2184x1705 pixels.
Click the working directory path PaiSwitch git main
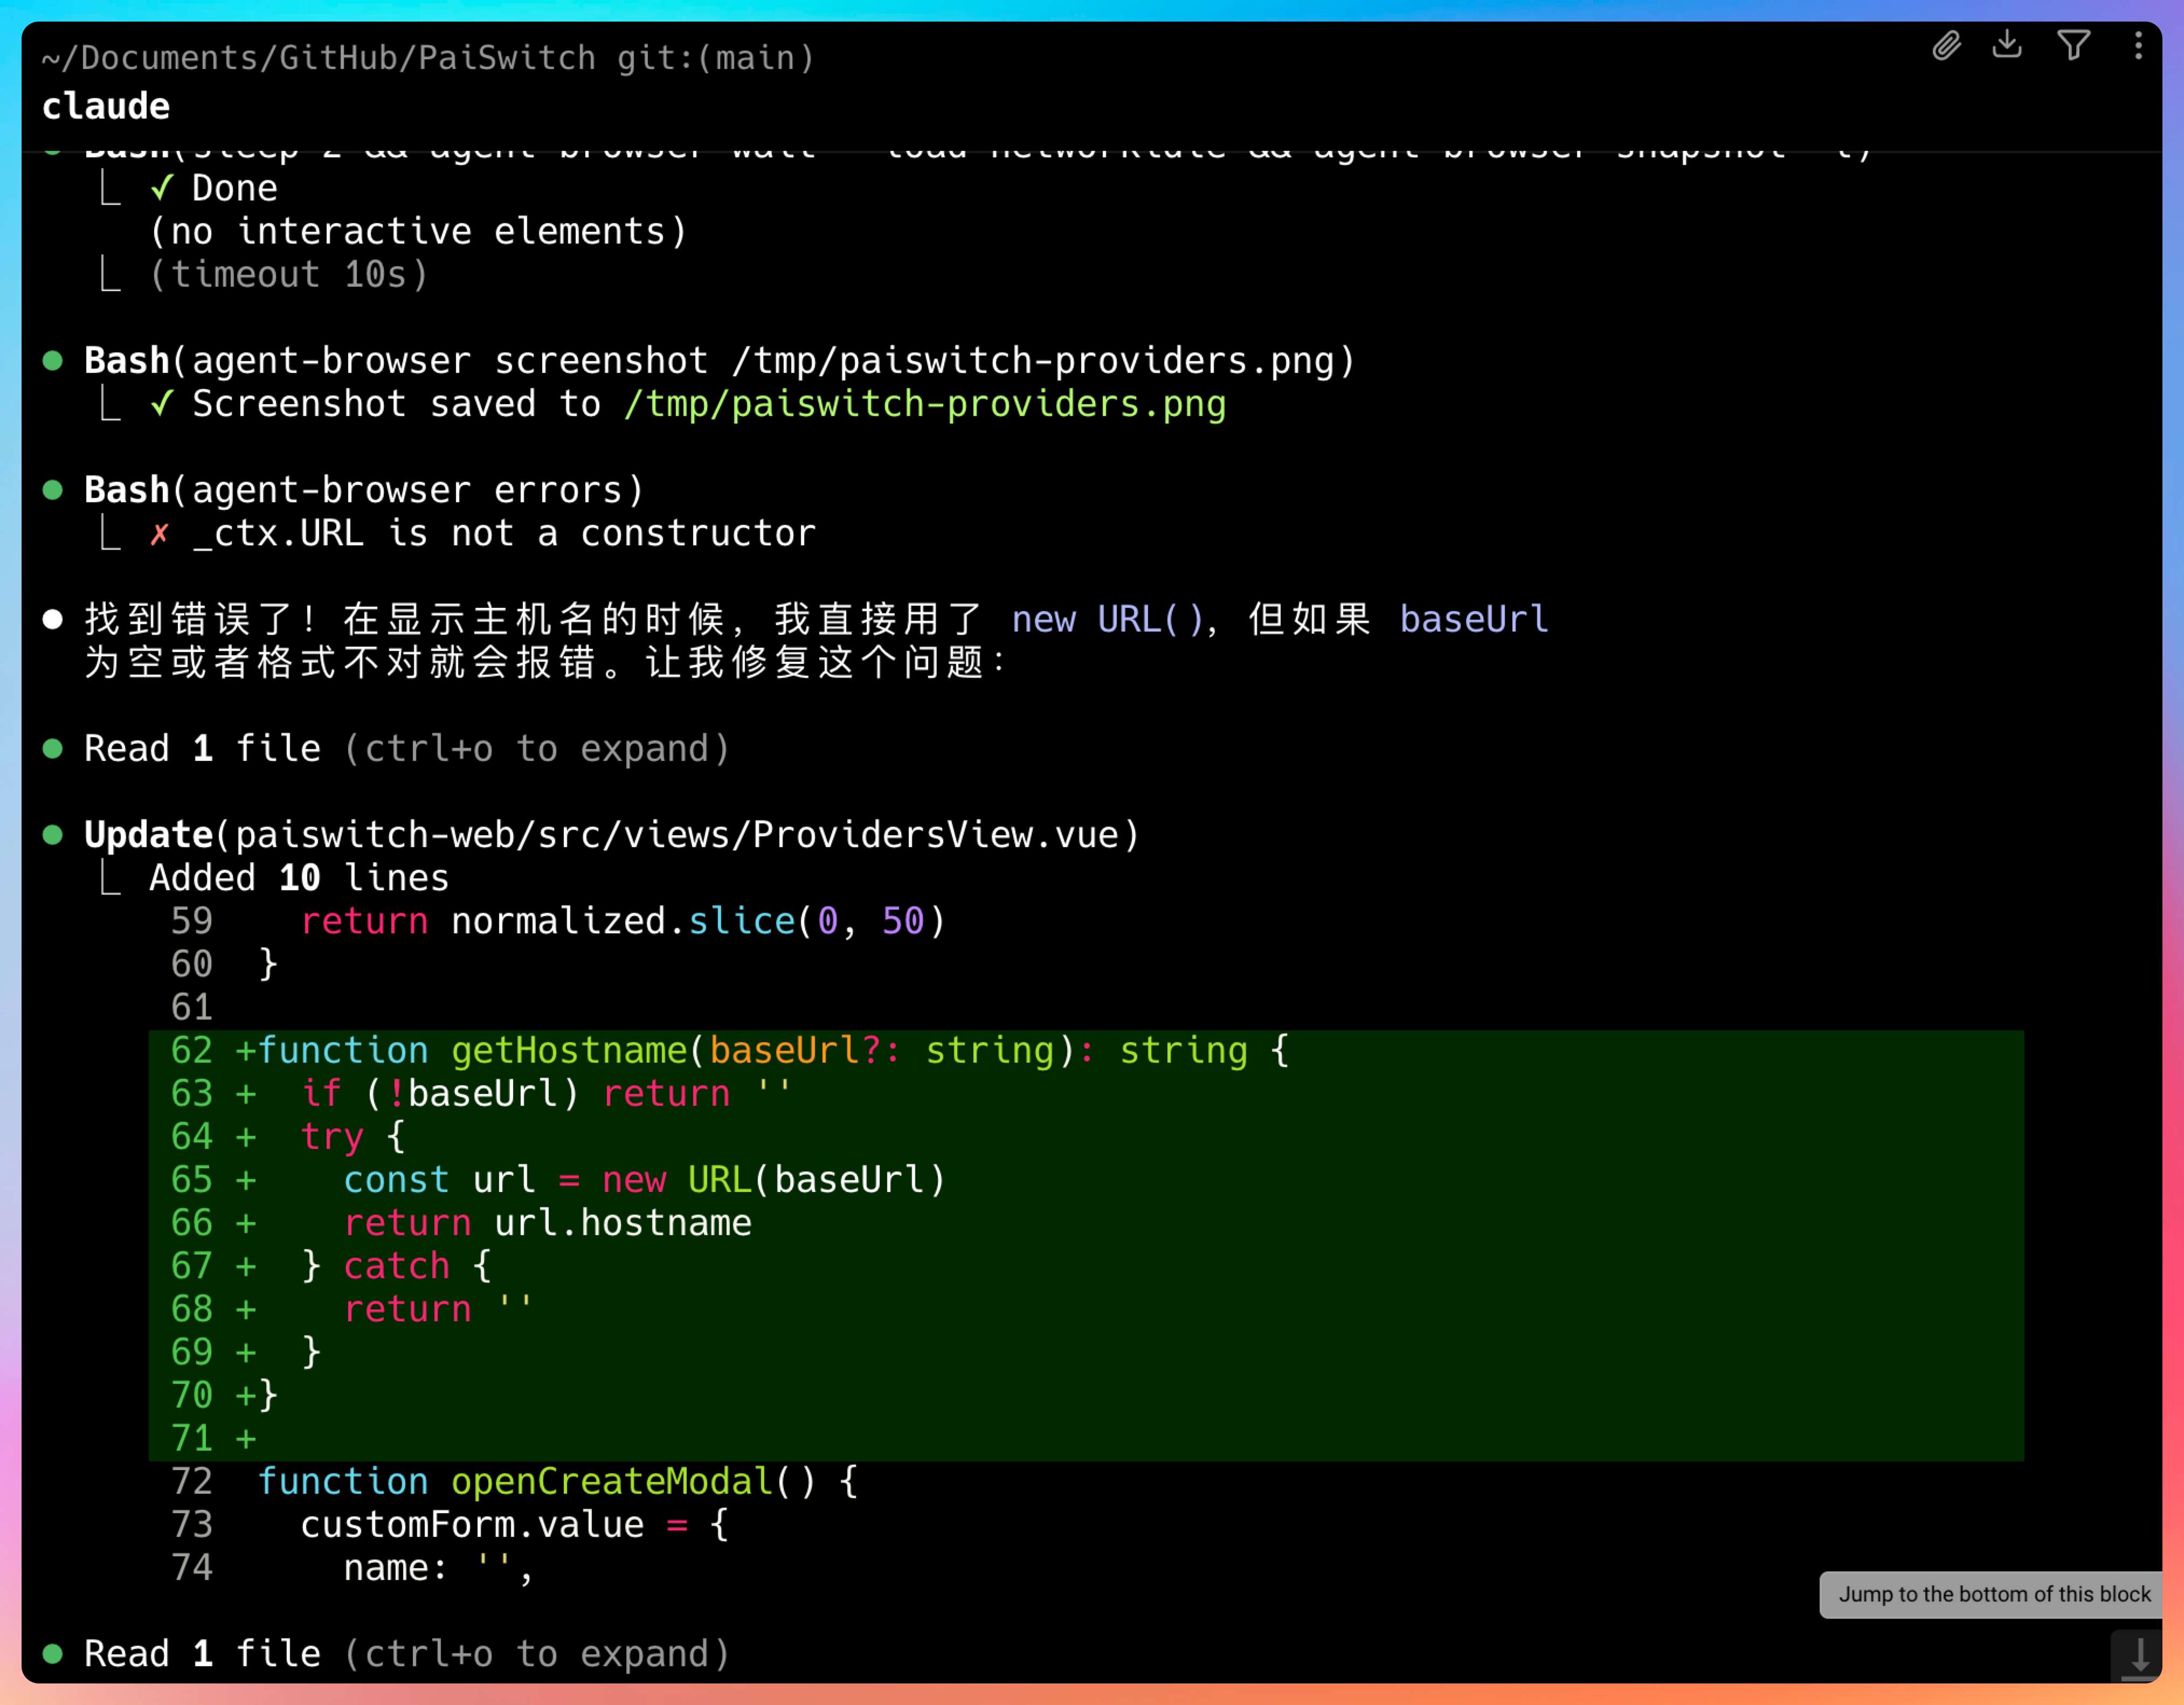point(428,58)
